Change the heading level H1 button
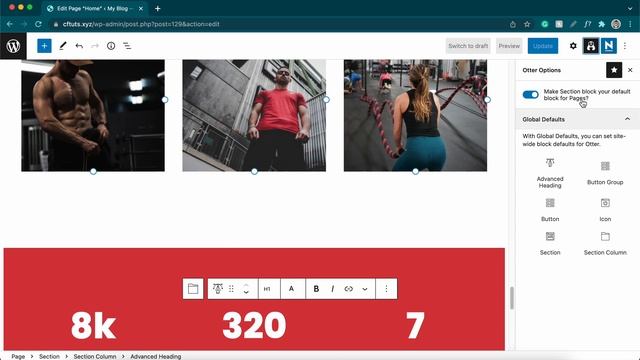Screen dimensions: 640x360 267,289
